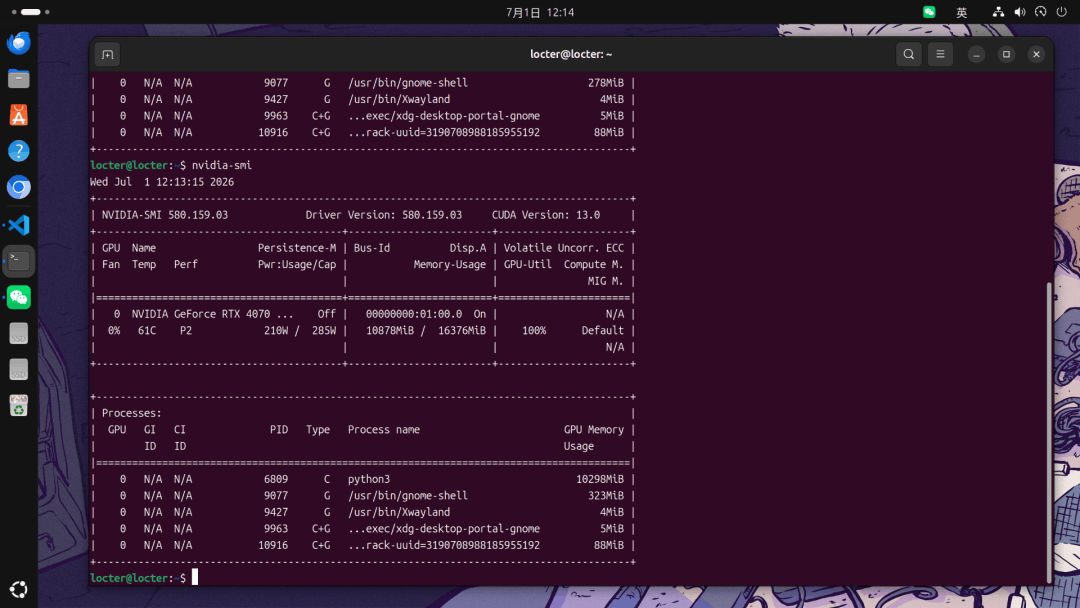Open the terminal search tool

[908, 54]
